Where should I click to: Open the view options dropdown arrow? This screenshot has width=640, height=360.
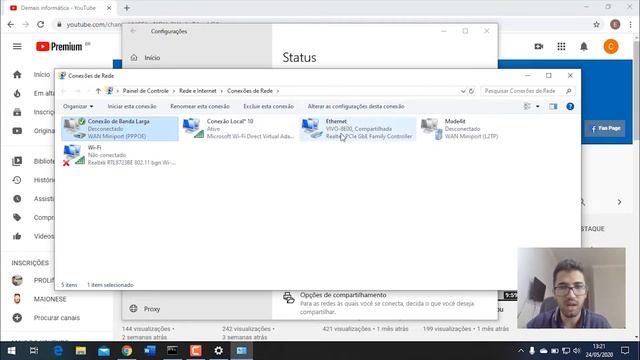click(x=538, y=107)
